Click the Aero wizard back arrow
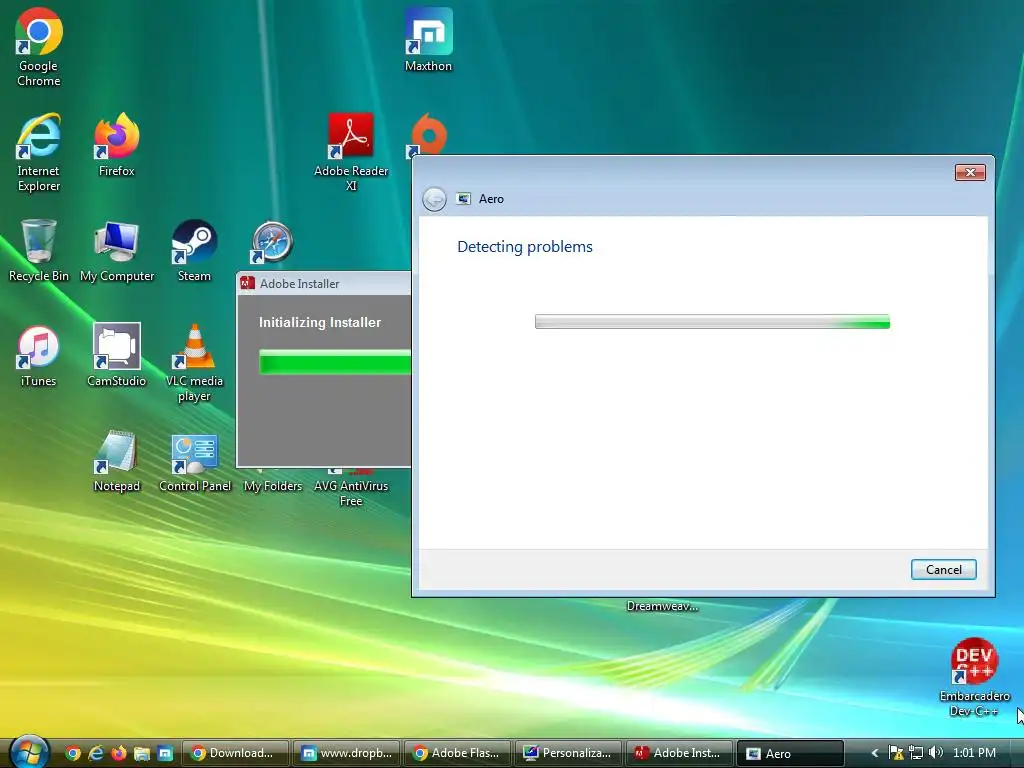This screenshot has width=1024, height=768. click(434, 199)
